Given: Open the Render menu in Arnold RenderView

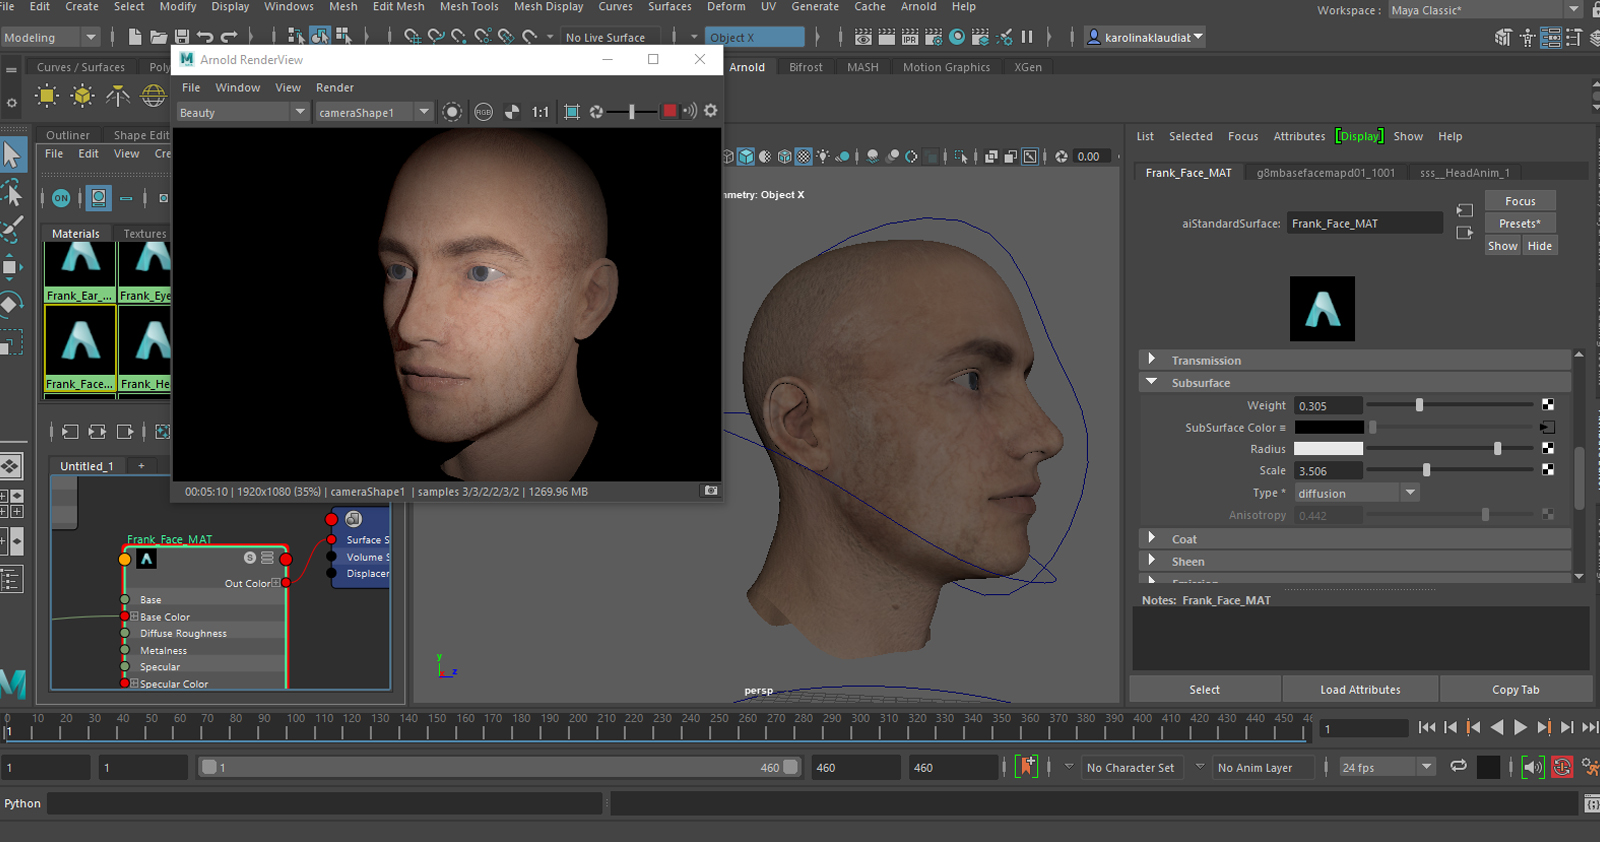Looking at the screenshot, I should [335, 88].
